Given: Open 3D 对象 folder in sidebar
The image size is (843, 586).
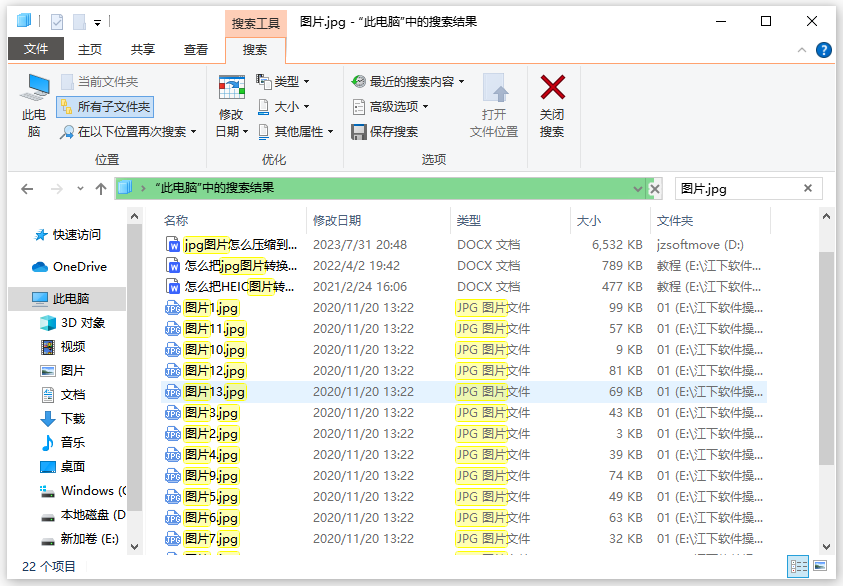Looking at the screenshot, I should point(73,323).
